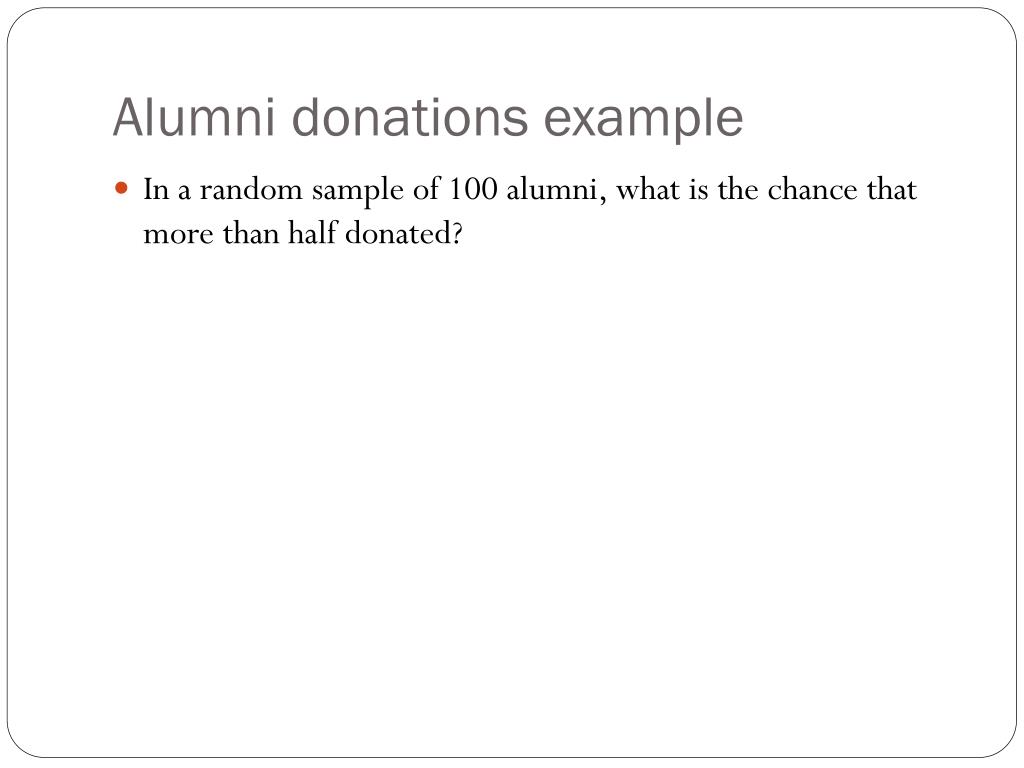Screen dimensions: 1024x768
Task: Click the word "In" starting the bullet
Action: (x=156, y=190)
